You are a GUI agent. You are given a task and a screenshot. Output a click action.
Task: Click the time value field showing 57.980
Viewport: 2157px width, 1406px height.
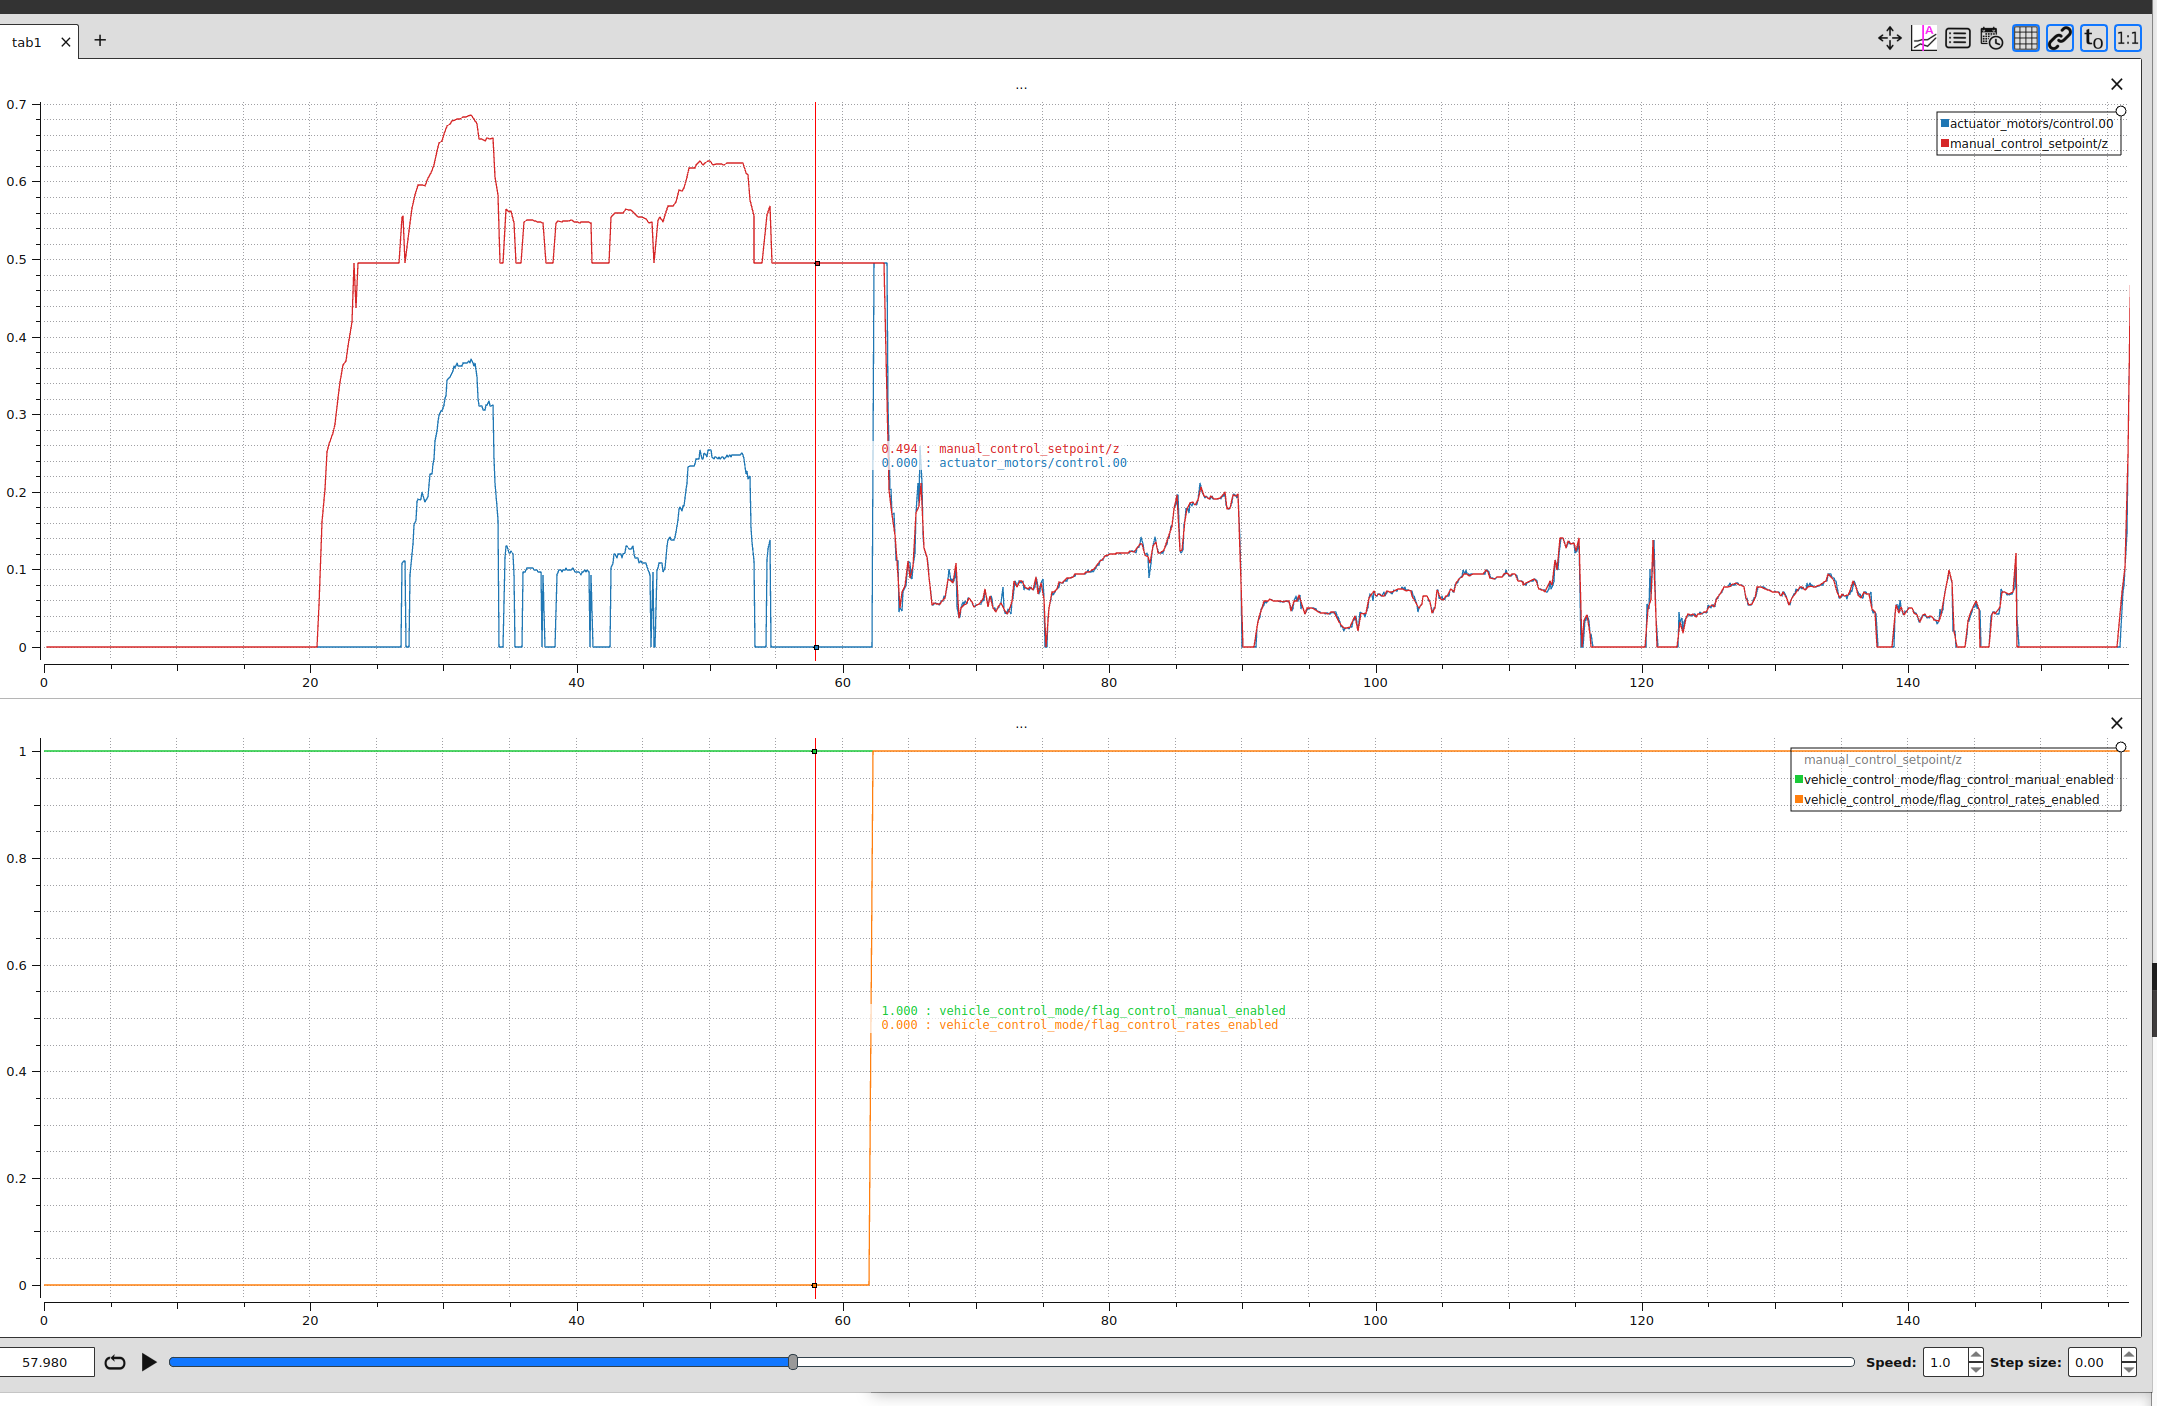(46, 1362)
